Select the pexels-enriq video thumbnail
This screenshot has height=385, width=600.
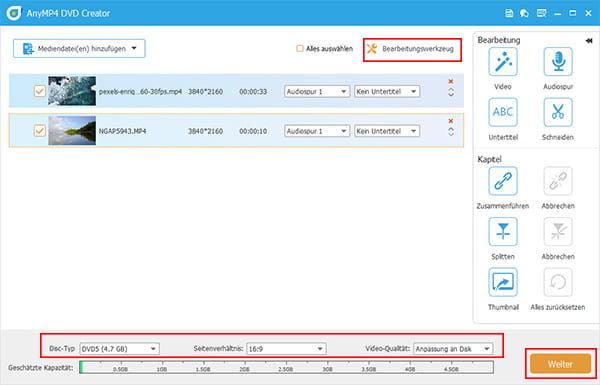(x=72, y=91)
